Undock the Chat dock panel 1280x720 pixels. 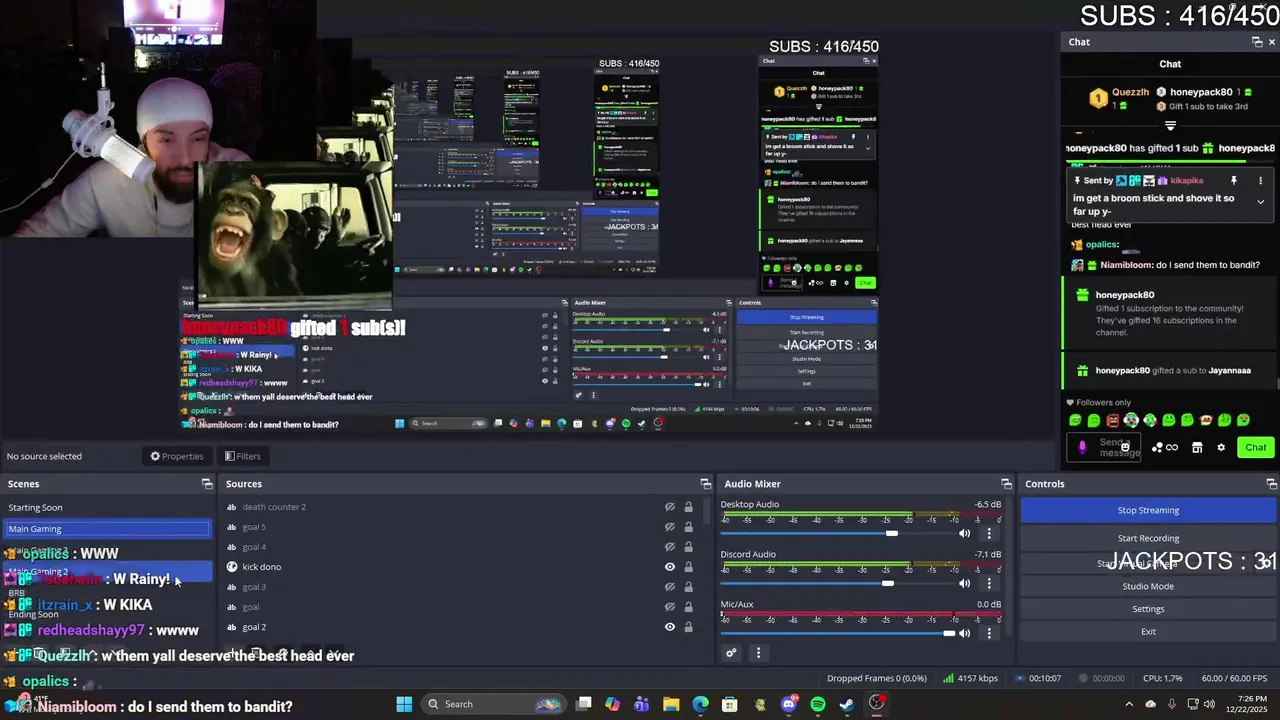coord(1257,42)
